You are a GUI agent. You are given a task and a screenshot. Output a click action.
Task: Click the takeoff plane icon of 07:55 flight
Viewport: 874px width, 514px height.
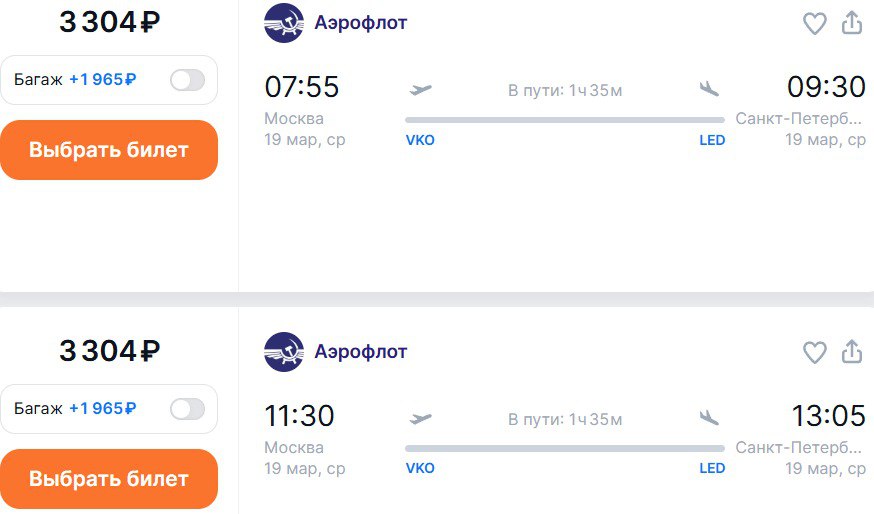[420, 89]
